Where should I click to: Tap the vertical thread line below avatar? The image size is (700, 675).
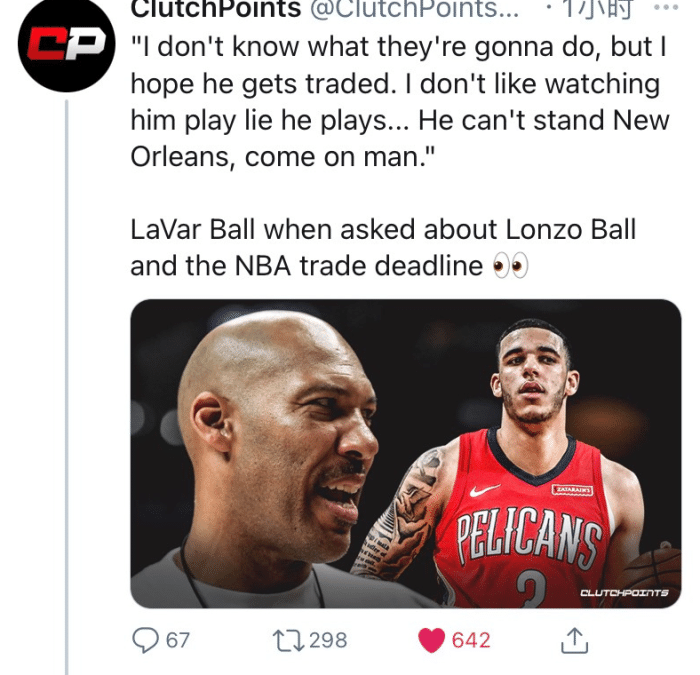point(67,386)
